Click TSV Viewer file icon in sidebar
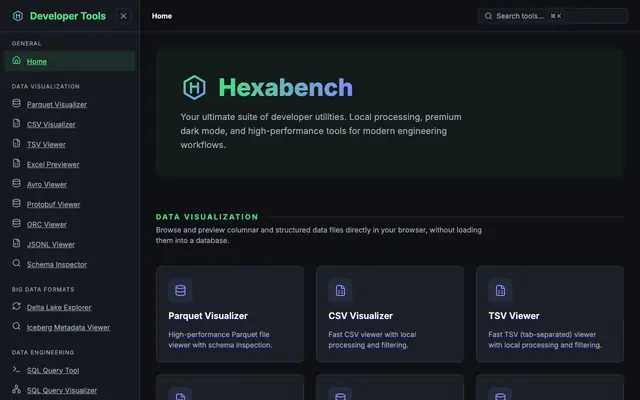The width and height of the screenshot is (640, 400). tap(16, 143)
